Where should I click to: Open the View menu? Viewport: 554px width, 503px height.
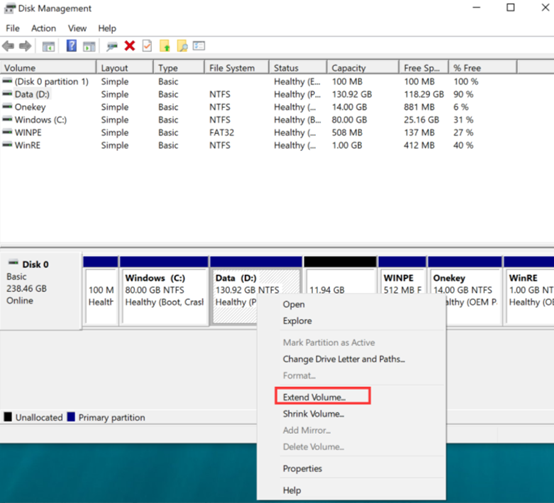(77, 28)
